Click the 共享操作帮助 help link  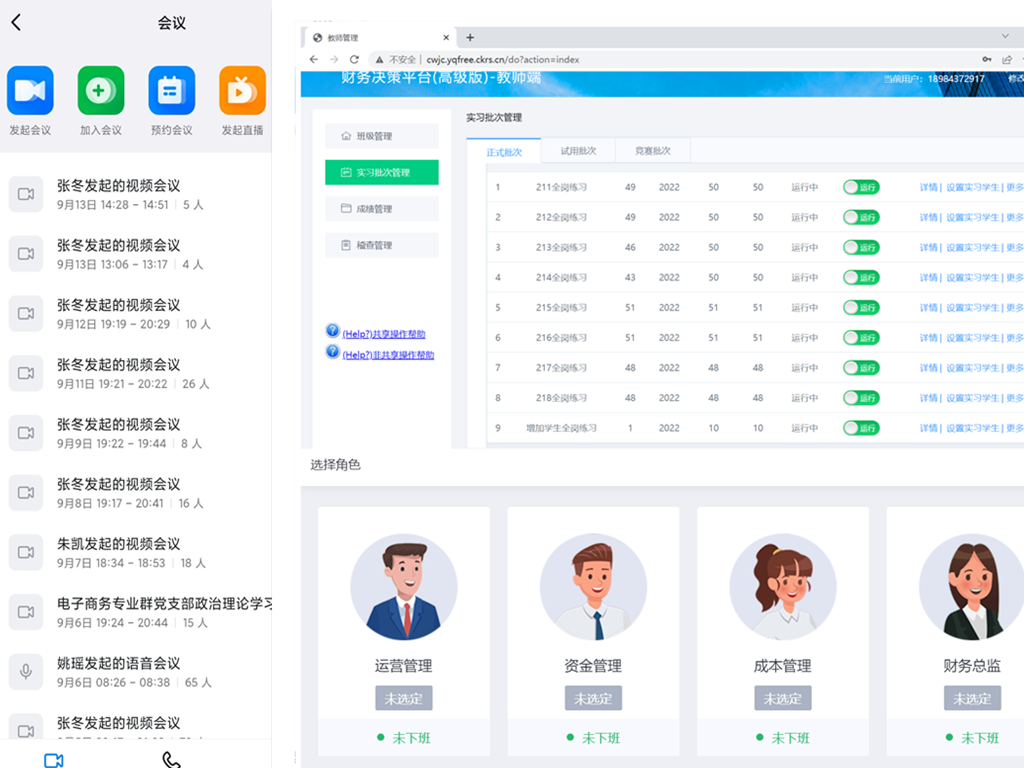(383, 334)
